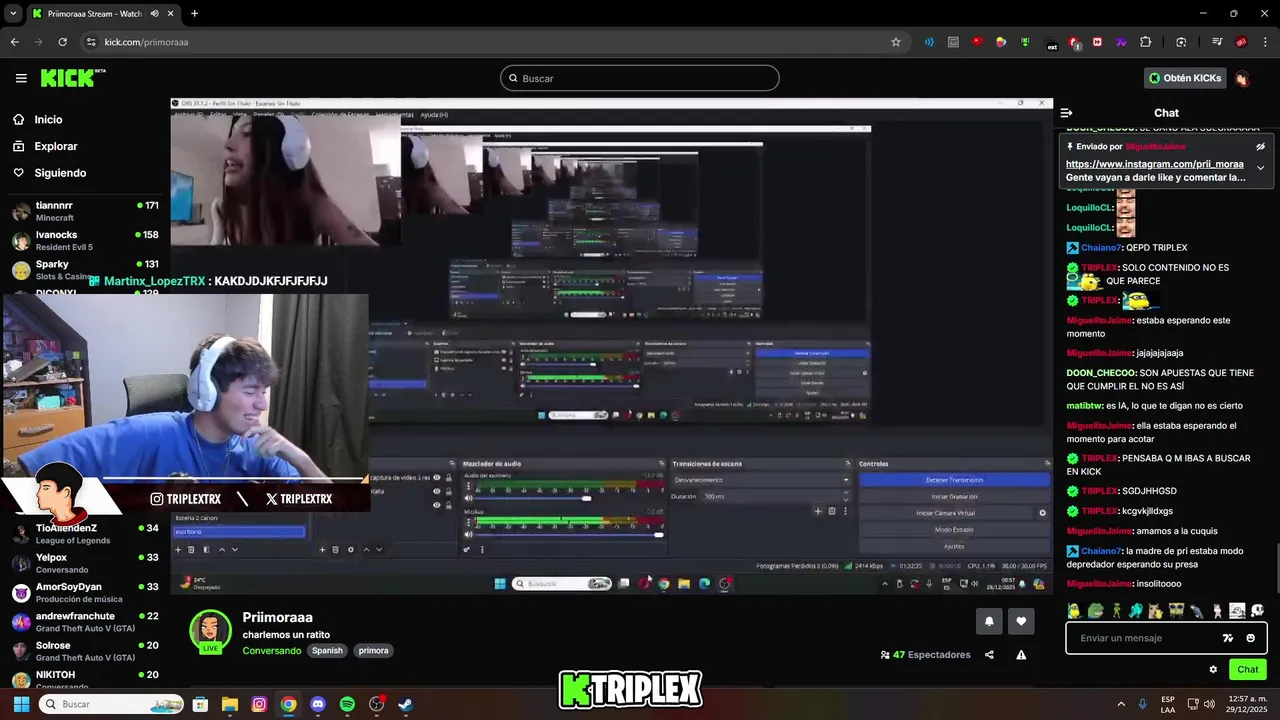Click the Obtén KICKs button
1280x720 pixels.
(1185, 78)
